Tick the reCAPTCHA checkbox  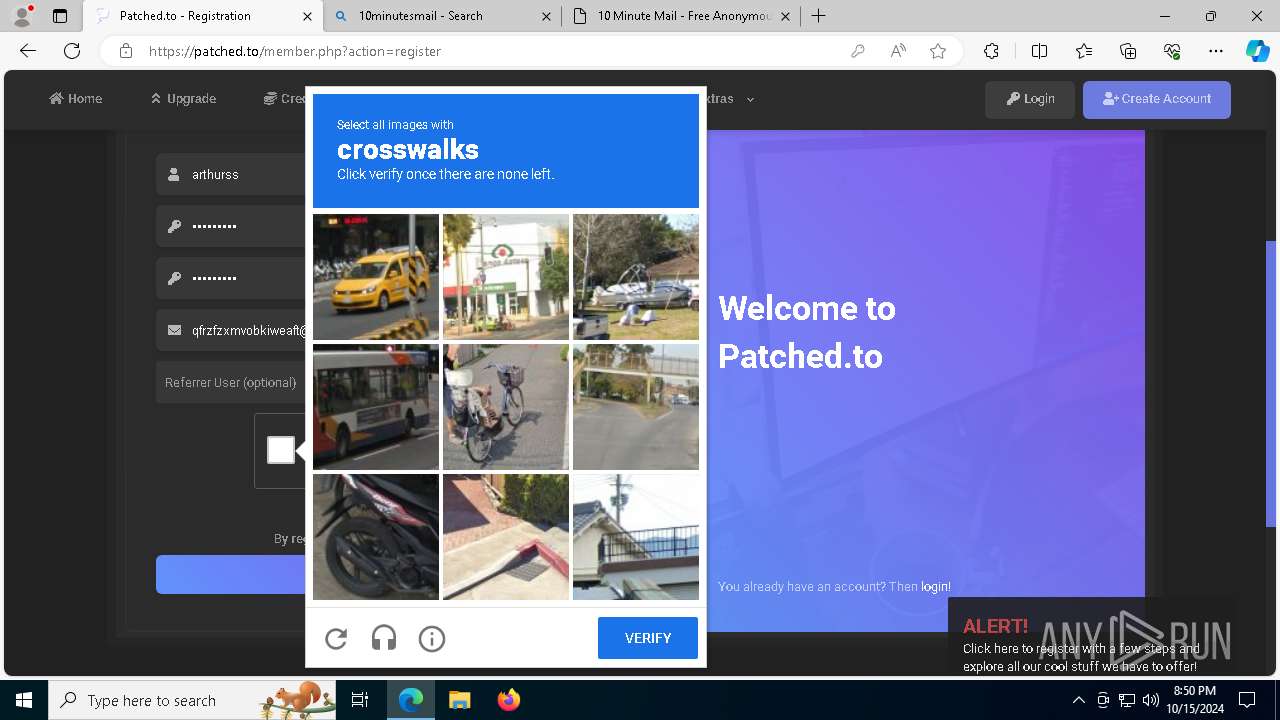point(281,450)
